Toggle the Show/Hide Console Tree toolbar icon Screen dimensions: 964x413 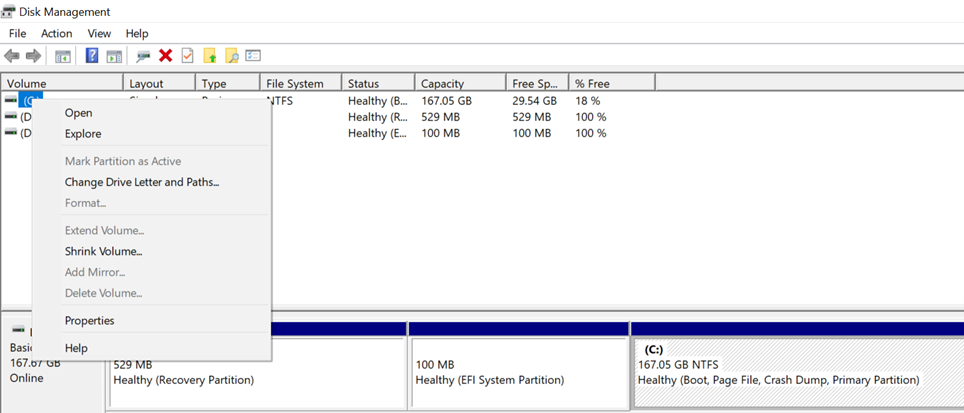pos(63,56)
